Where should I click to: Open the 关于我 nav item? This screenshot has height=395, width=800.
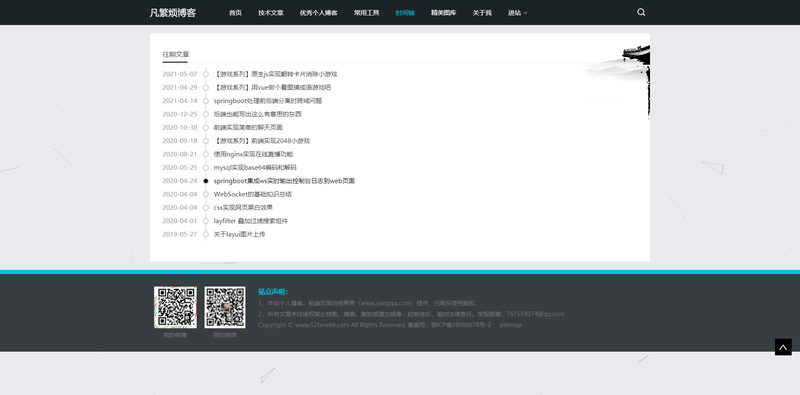[x=482, y=13]
